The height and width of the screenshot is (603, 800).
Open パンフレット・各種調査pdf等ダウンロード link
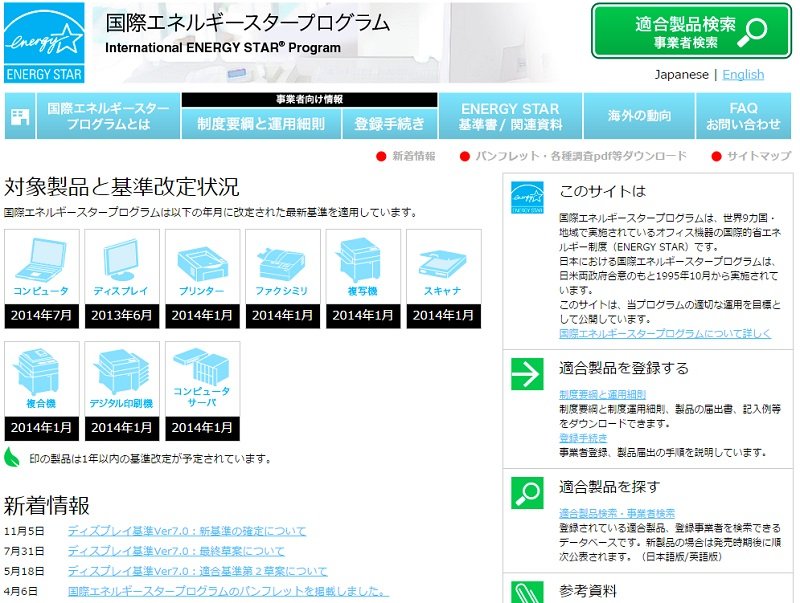click(x=581, y=156)
